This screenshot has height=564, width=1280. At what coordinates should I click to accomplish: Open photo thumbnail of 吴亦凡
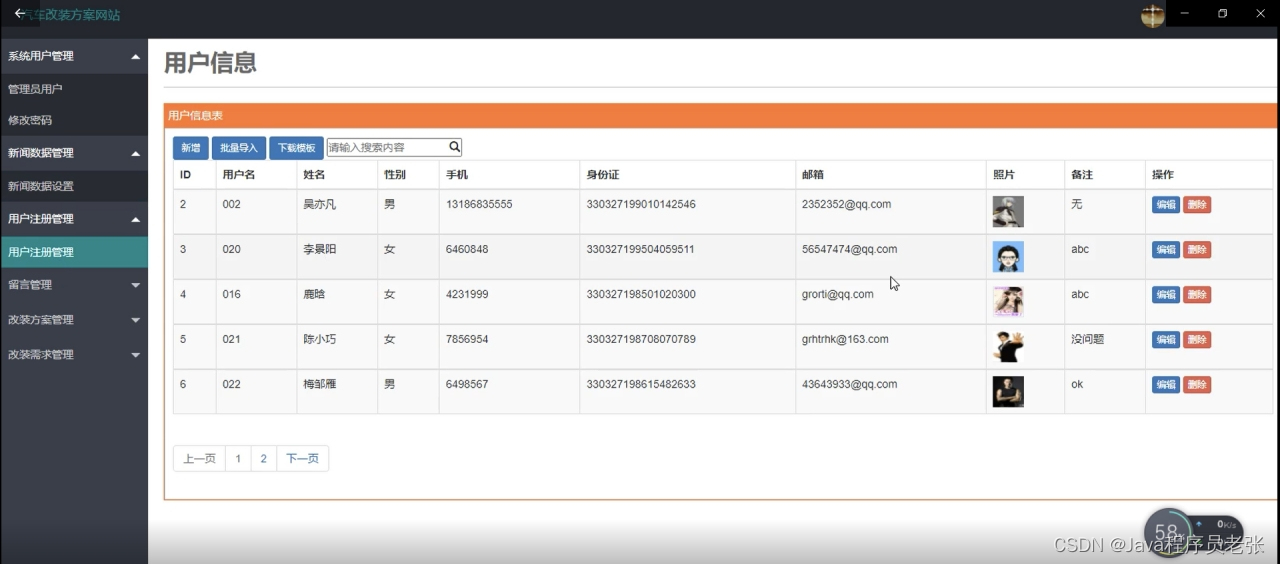coord(1008,212)
